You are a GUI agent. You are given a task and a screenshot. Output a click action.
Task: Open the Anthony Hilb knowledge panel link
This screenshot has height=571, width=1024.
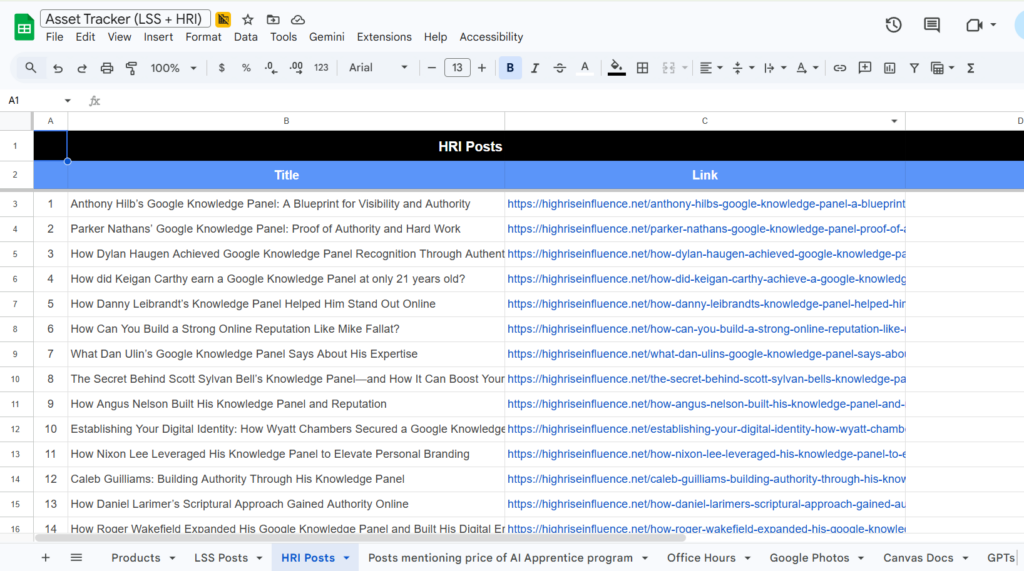[x=705, y=204]
